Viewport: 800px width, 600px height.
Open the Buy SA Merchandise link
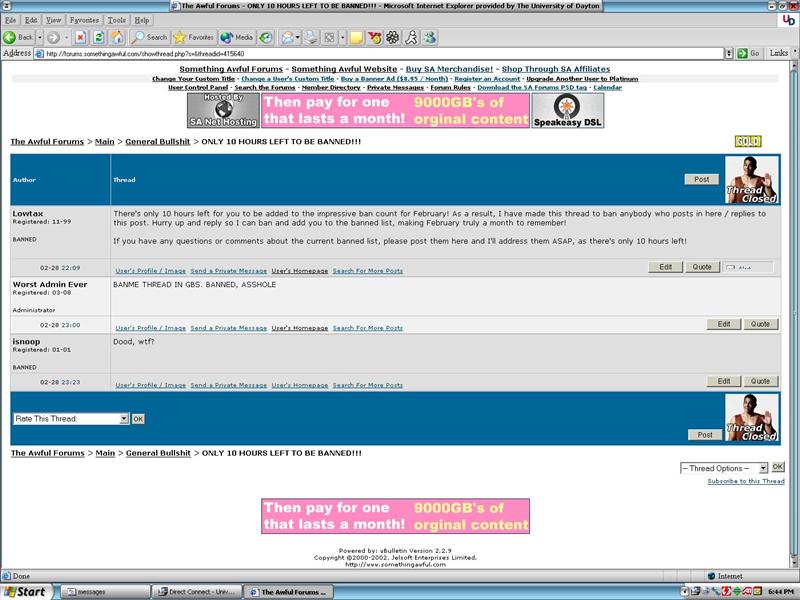pos(449,69)
